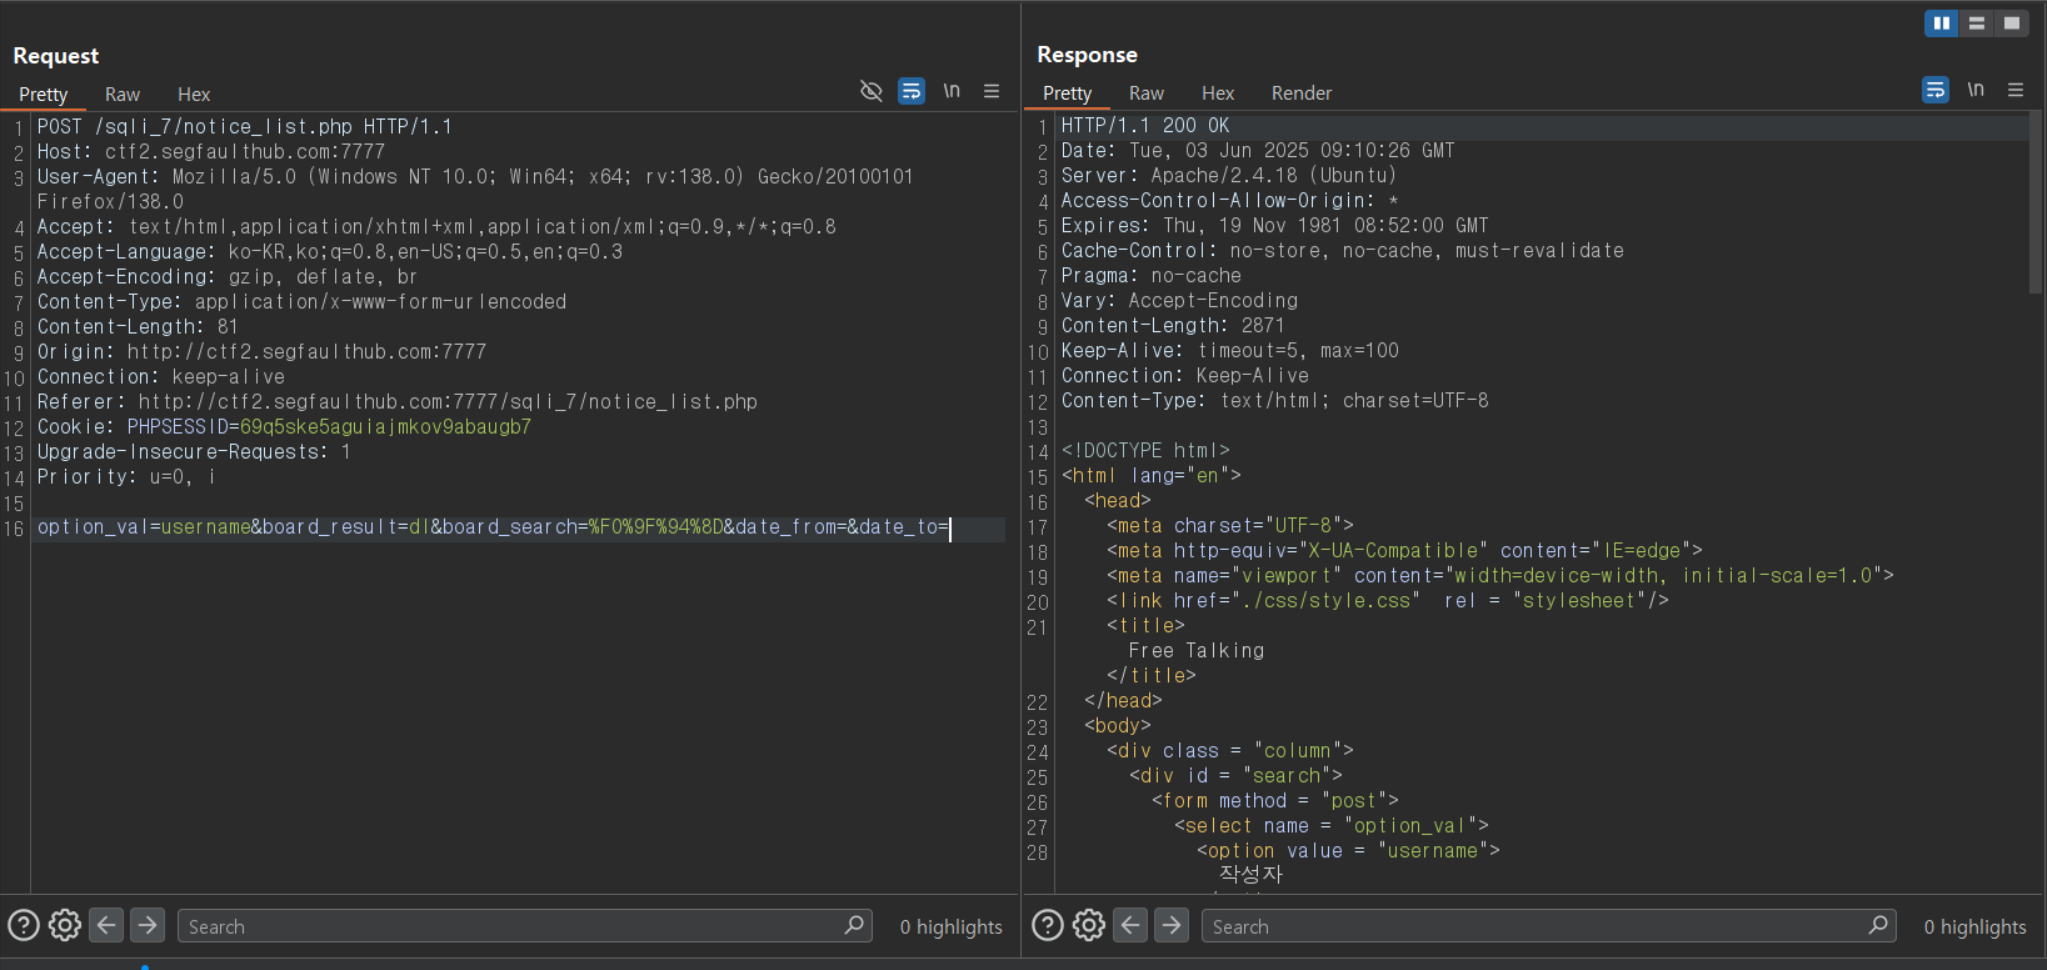The image size is (2047, 970).
Task: Click the Host: ctf2.segfaulthub.com:7777 header
Action: (x=211, y=152)
